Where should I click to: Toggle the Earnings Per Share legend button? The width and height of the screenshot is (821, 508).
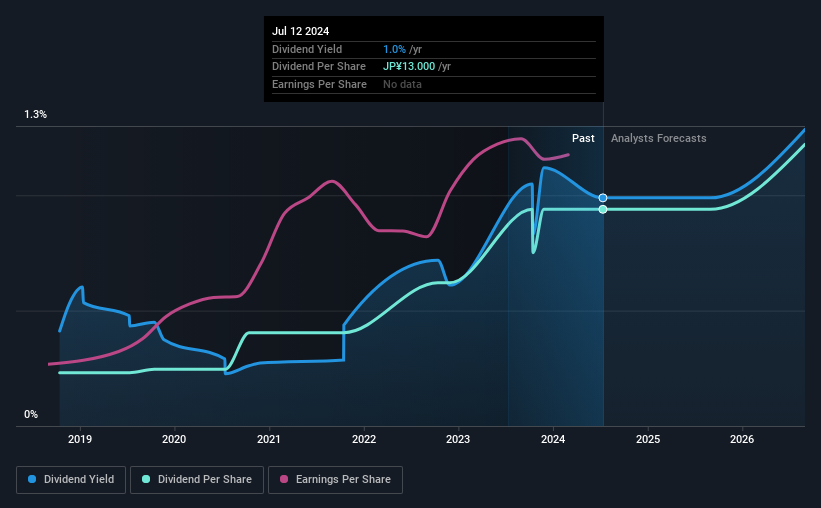tap(335, 480)
